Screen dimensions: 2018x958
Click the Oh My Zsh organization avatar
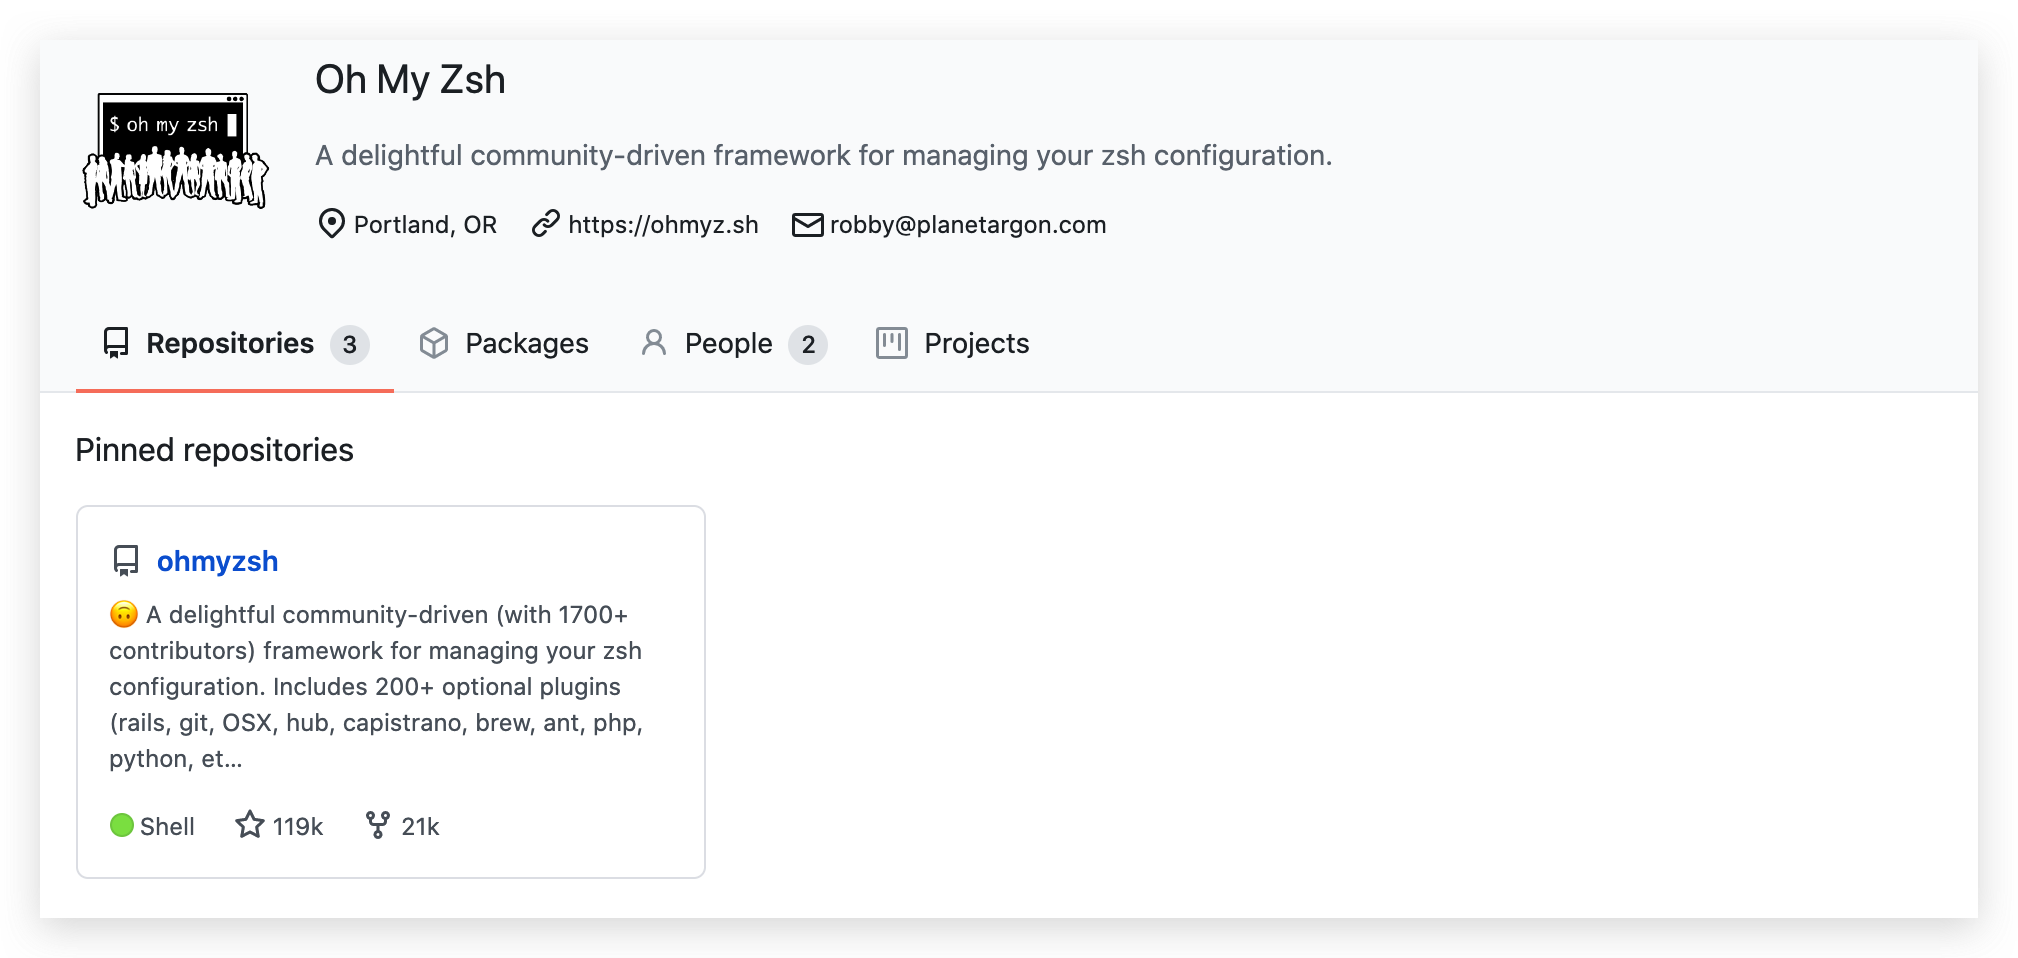175,150
